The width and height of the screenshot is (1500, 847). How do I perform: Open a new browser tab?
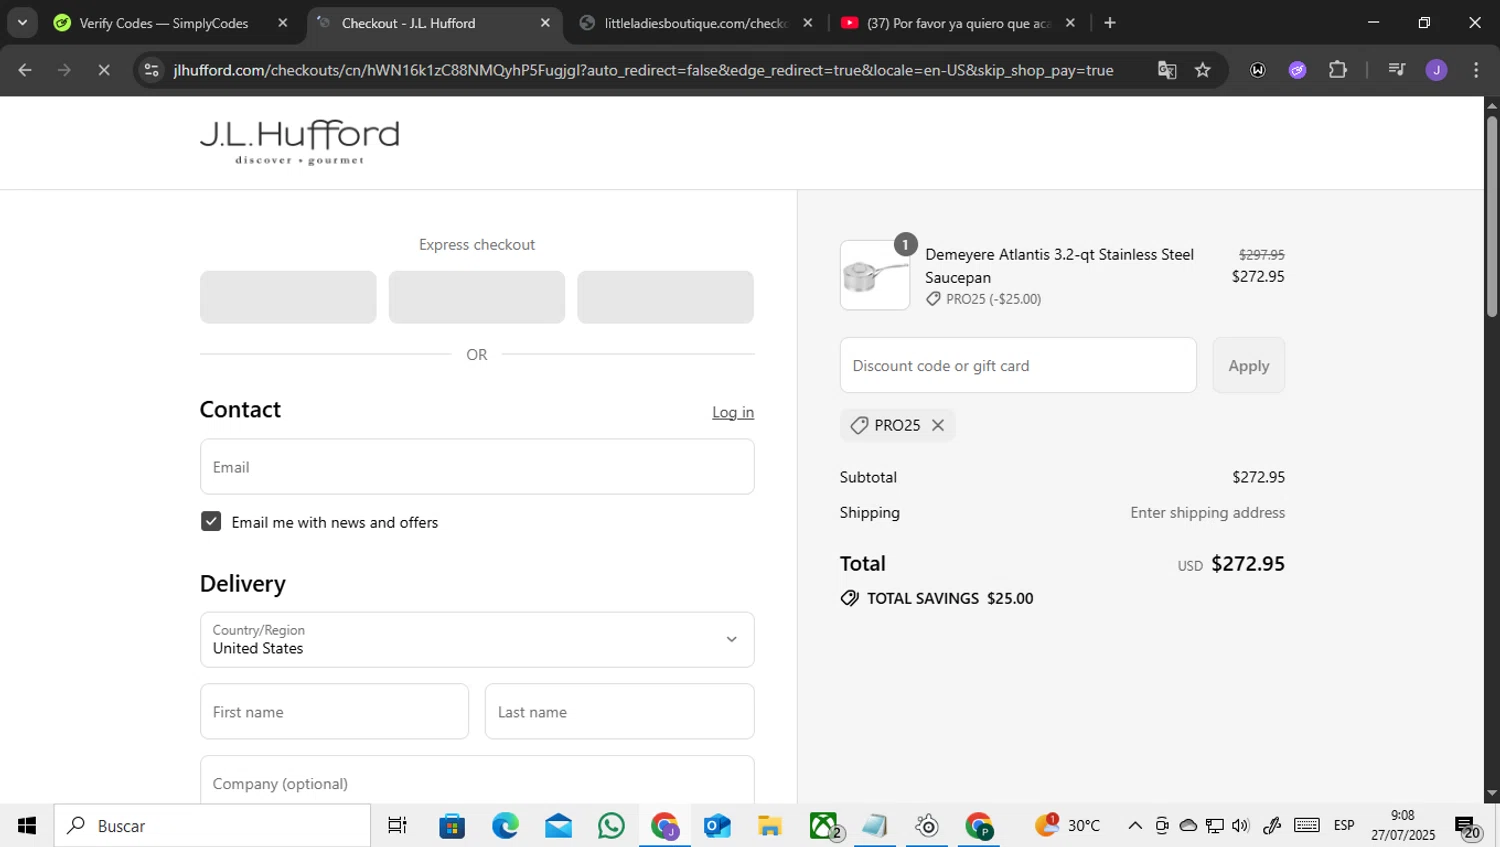coord(1110,23)
